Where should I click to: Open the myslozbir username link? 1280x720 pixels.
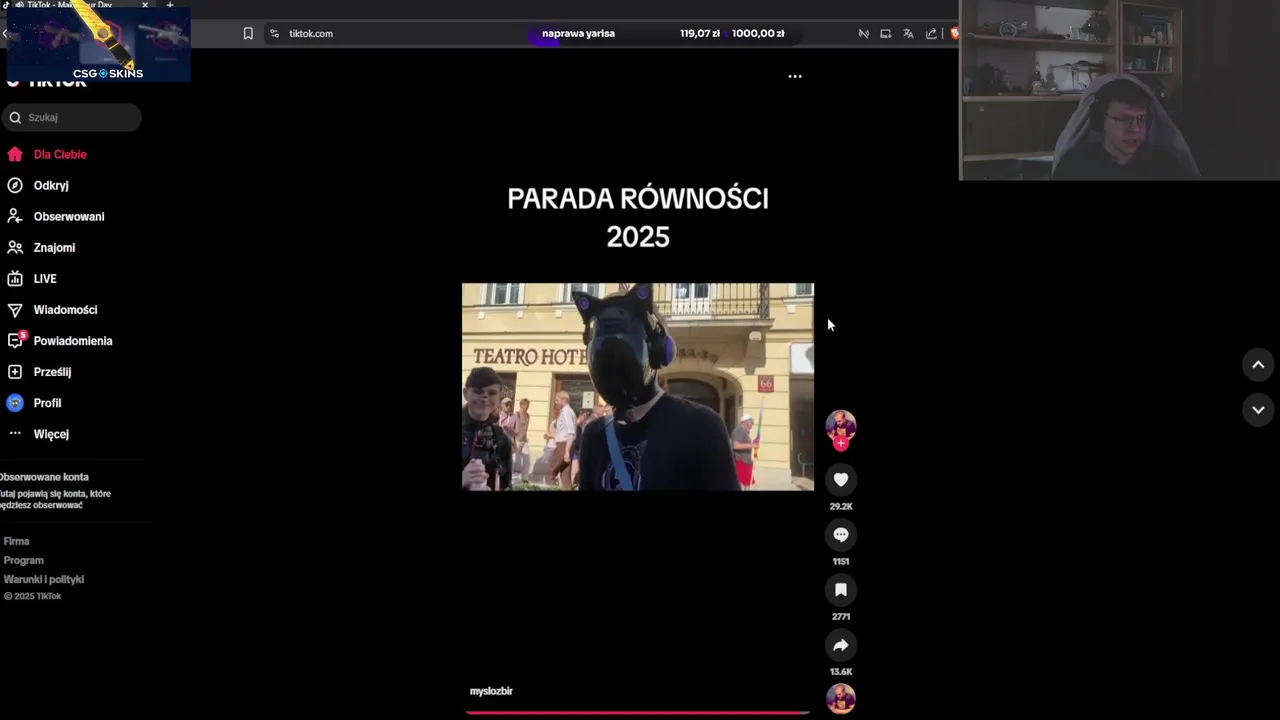tap(491, 691)
